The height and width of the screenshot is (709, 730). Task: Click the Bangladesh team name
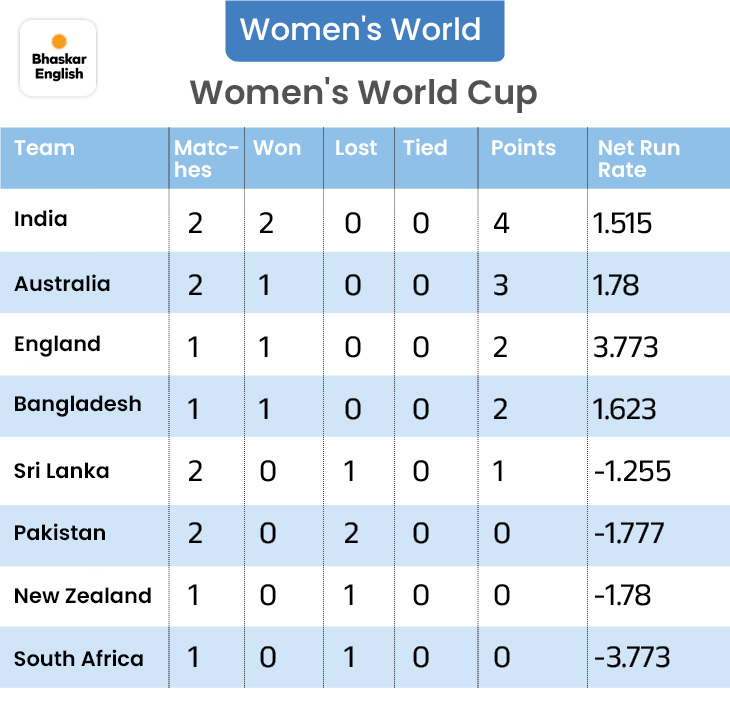pyautogui.click(x=78, y=404)
